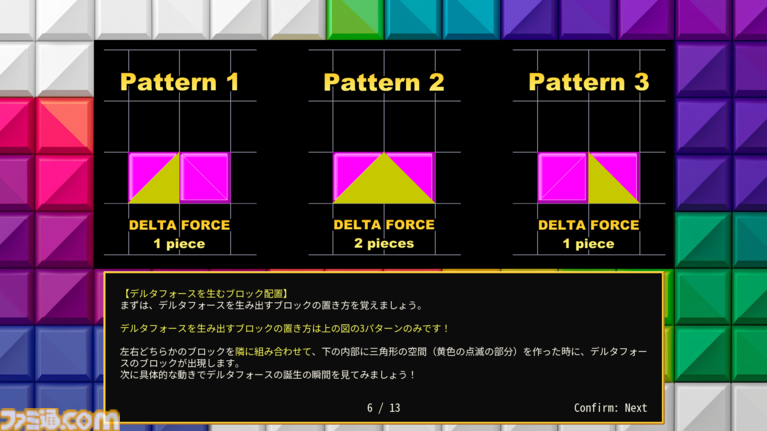Select the Pattern 1 heading

pyautogui.click(x=179, y=82)
